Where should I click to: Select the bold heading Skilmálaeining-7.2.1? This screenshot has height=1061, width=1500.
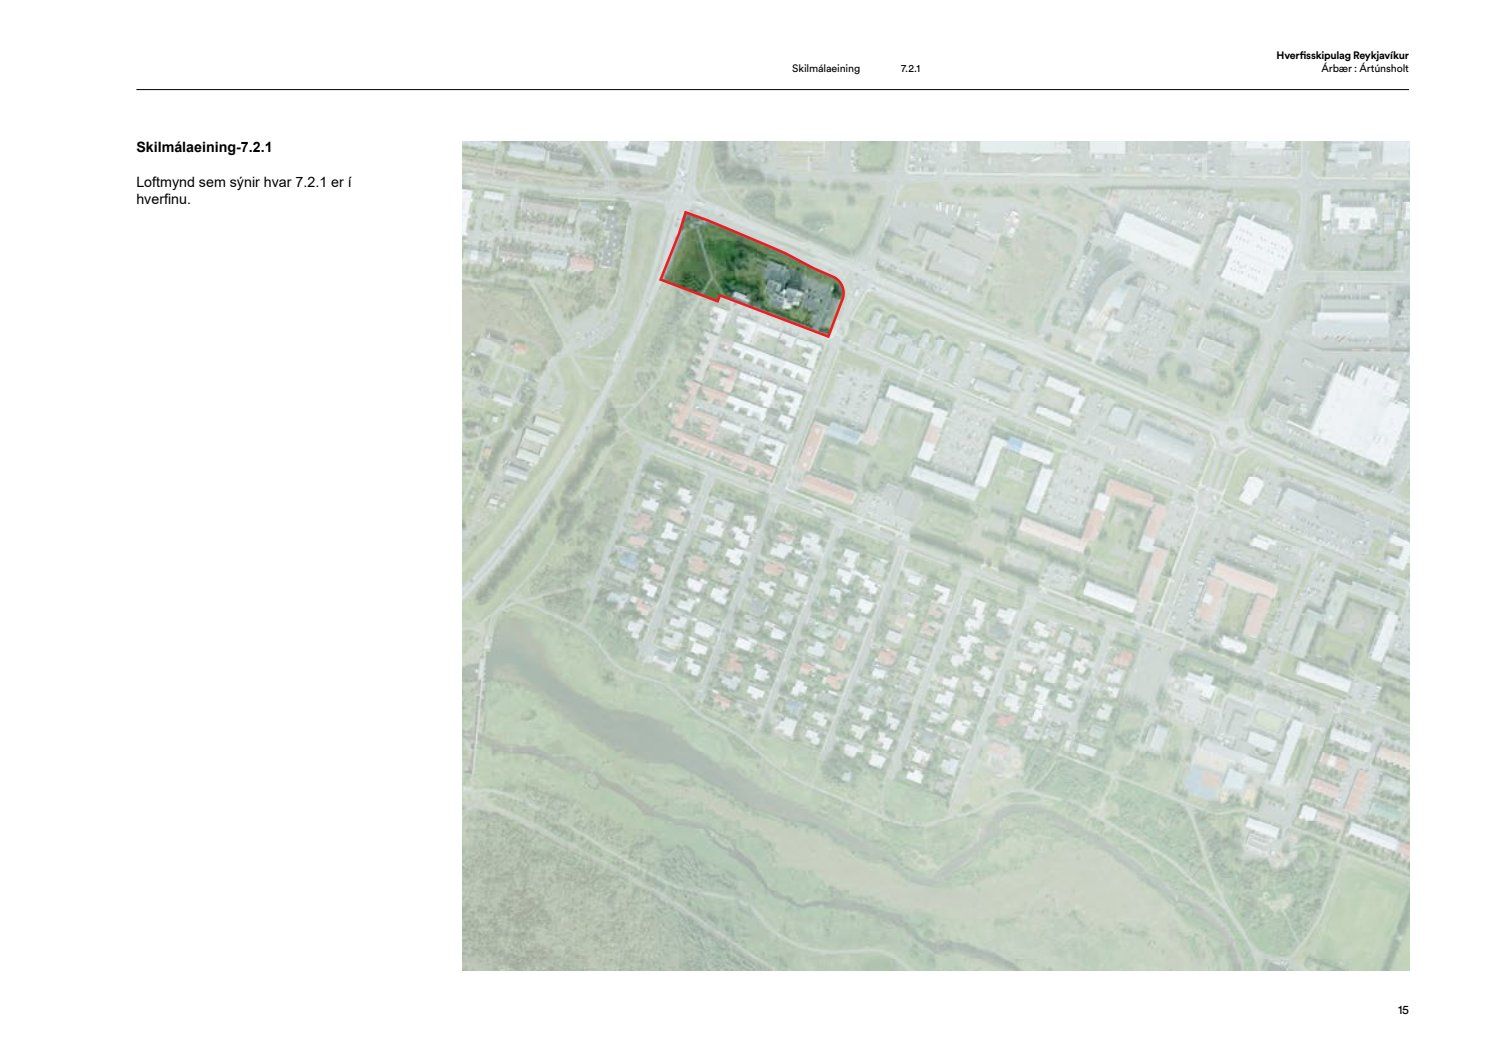click(x=204, y=147)
